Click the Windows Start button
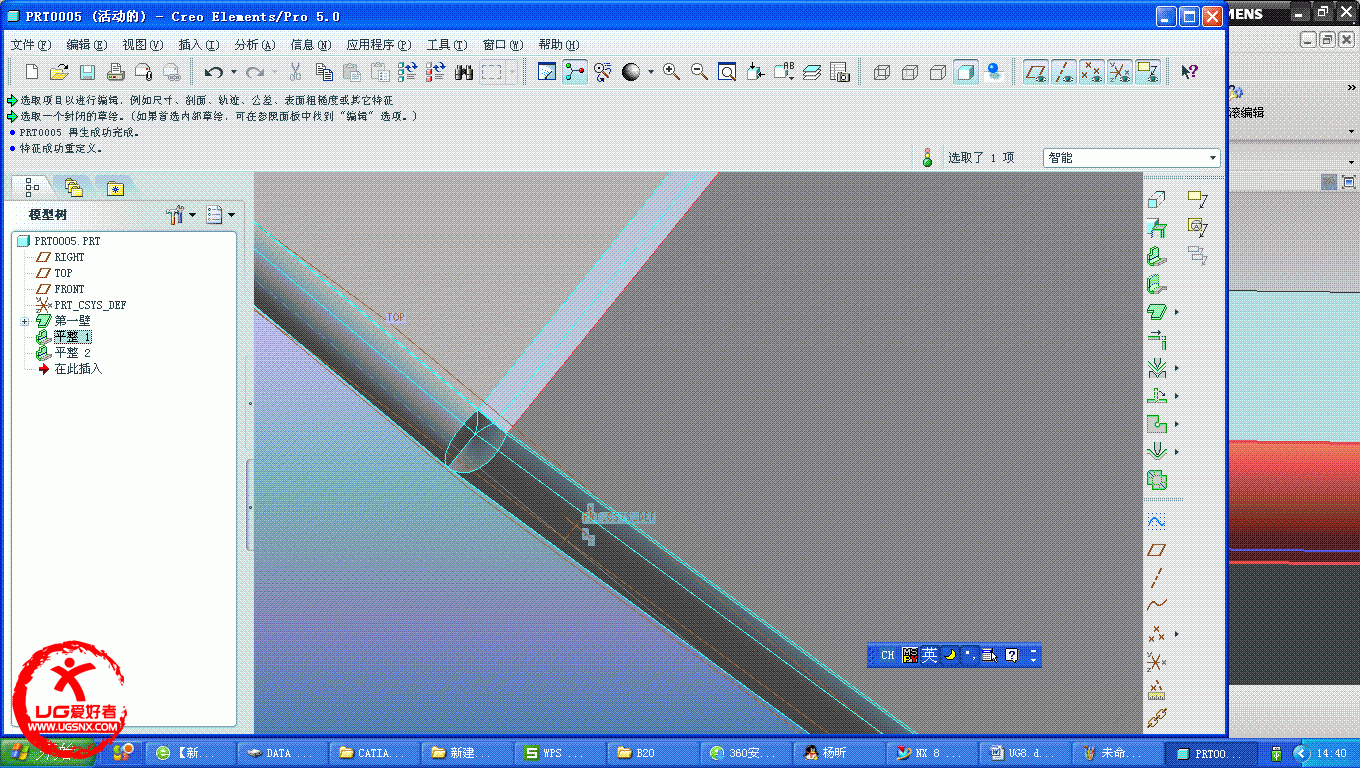Screen dimensions: 1360x768 [49, 753]
